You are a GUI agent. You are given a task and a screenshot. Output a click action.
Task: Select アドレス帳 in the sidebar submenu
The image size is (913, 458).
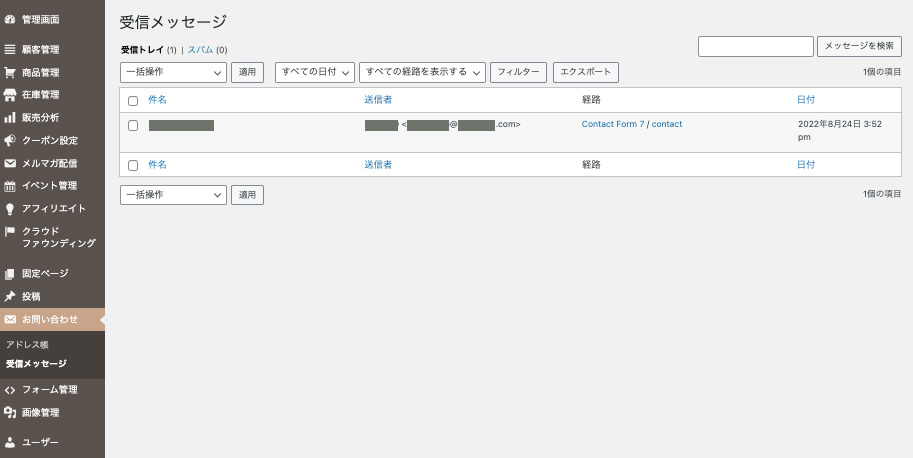pos(27,344)
